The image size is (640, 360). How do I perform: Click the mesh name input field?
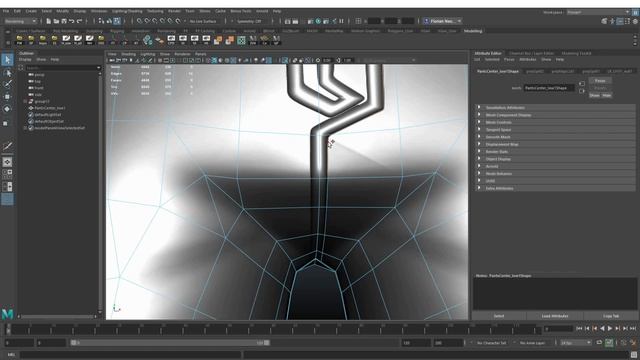tap(549, 88)
